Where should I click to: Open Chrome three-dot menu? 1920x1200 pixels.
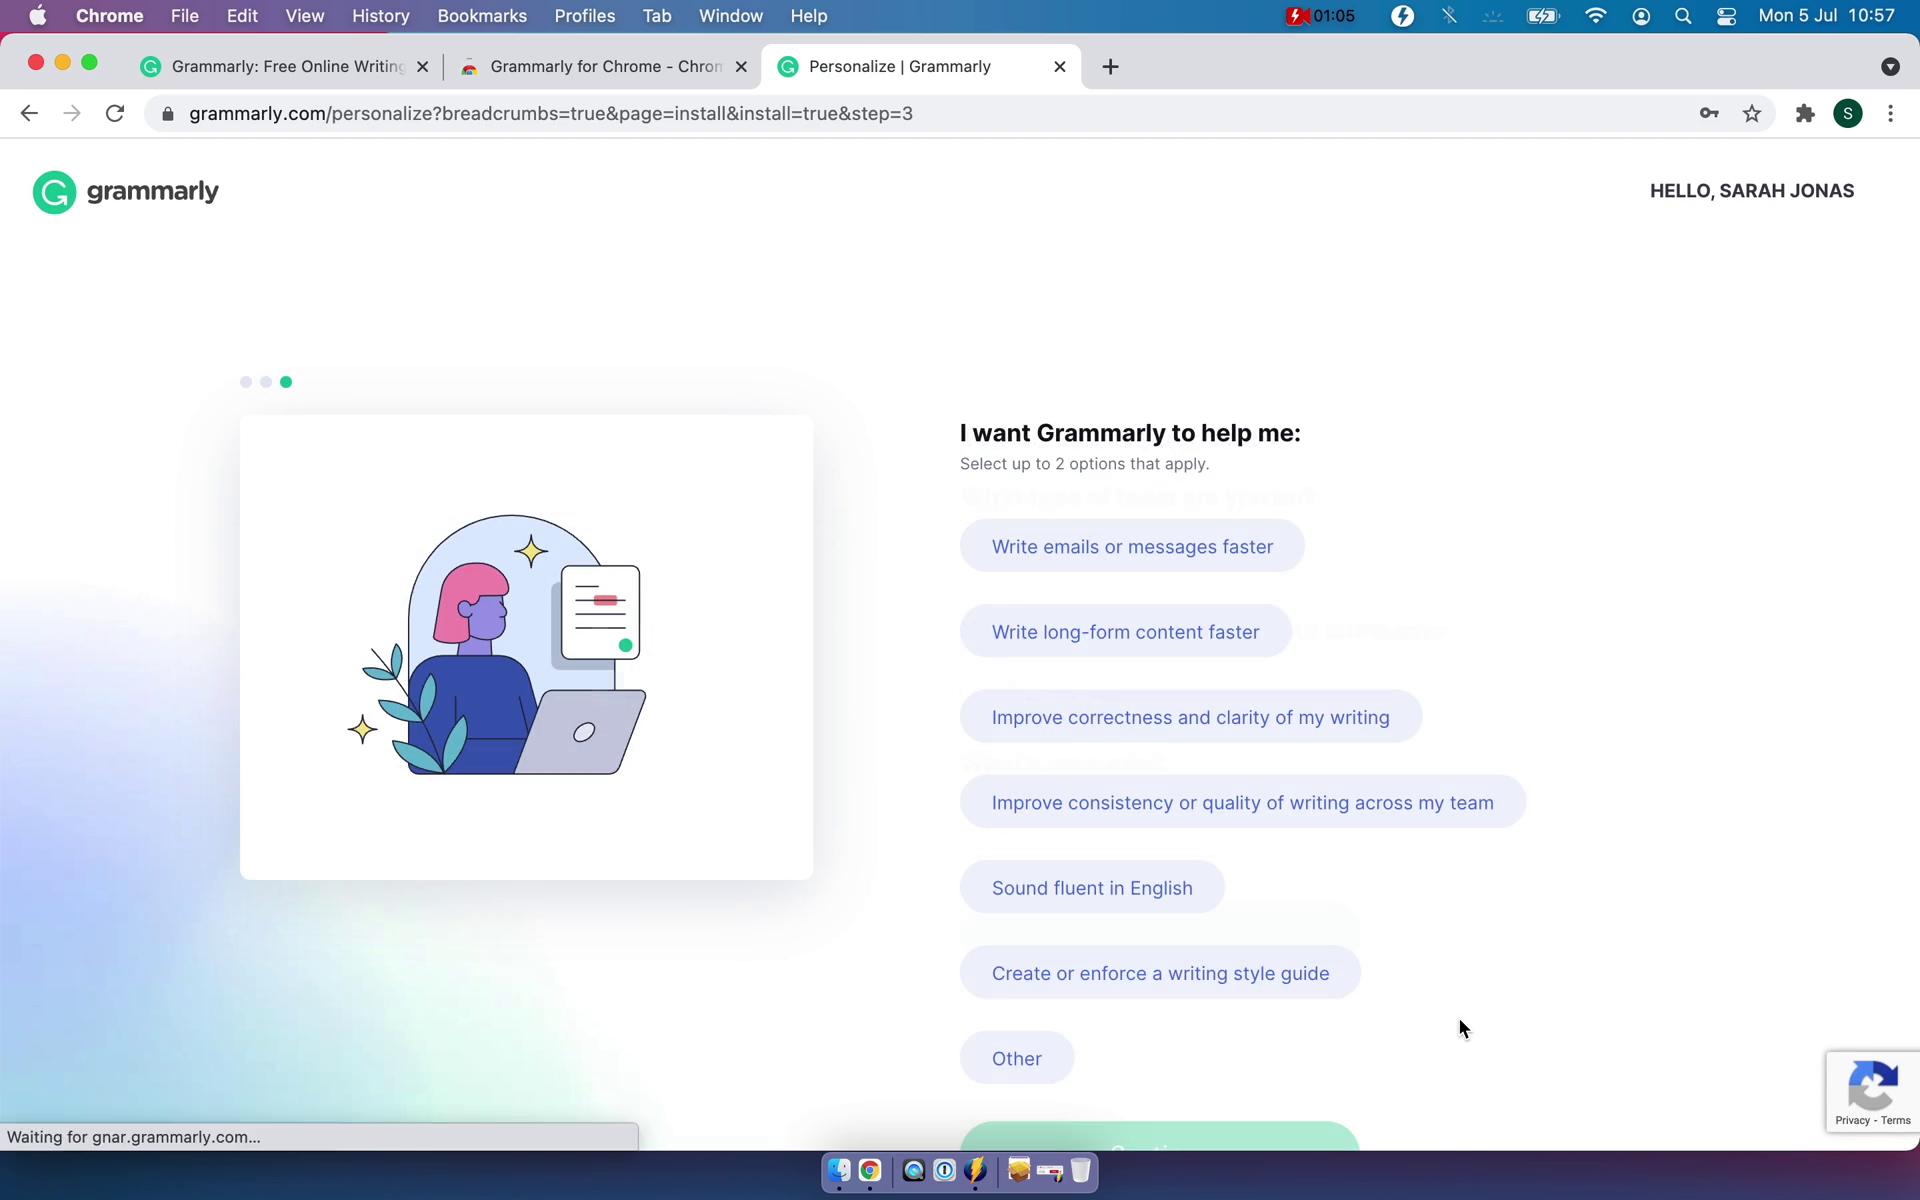[1890, 114]
